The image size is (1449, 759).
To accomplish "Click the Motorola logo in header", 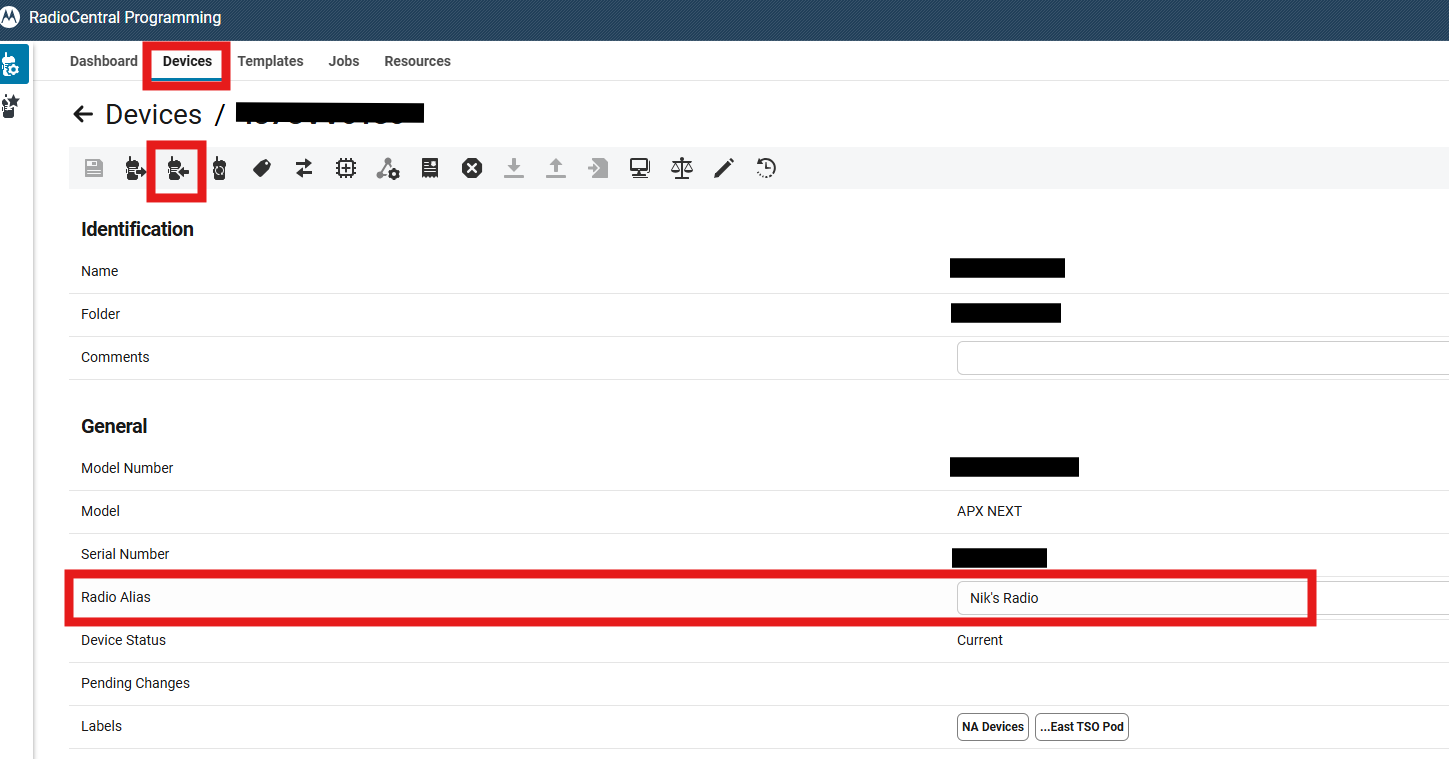I will 11,18.
